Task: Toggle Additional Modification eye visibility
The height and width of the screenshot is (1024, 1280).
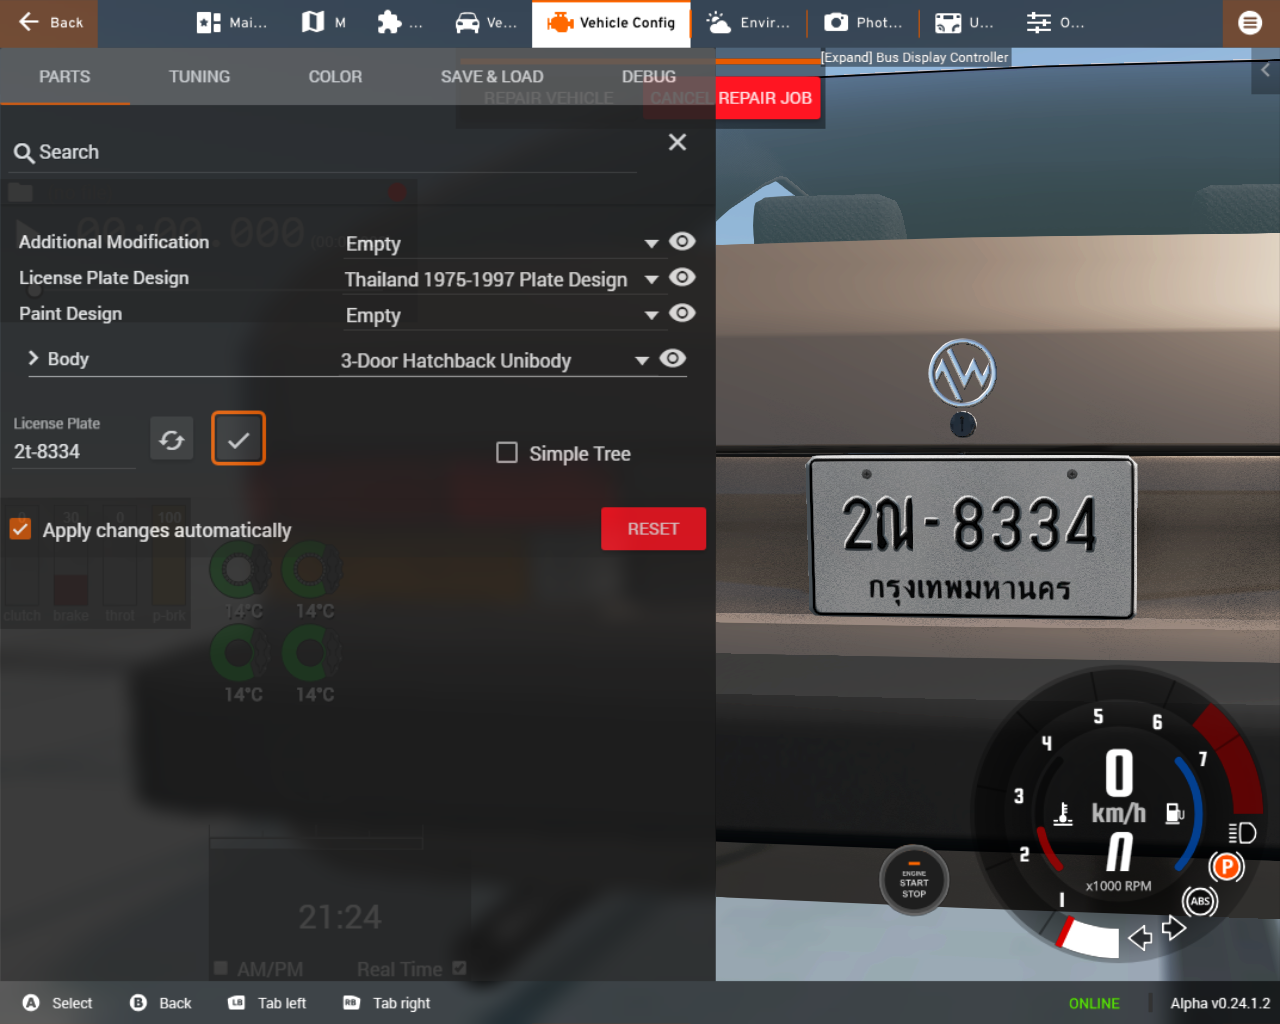Action: (682, 241)
